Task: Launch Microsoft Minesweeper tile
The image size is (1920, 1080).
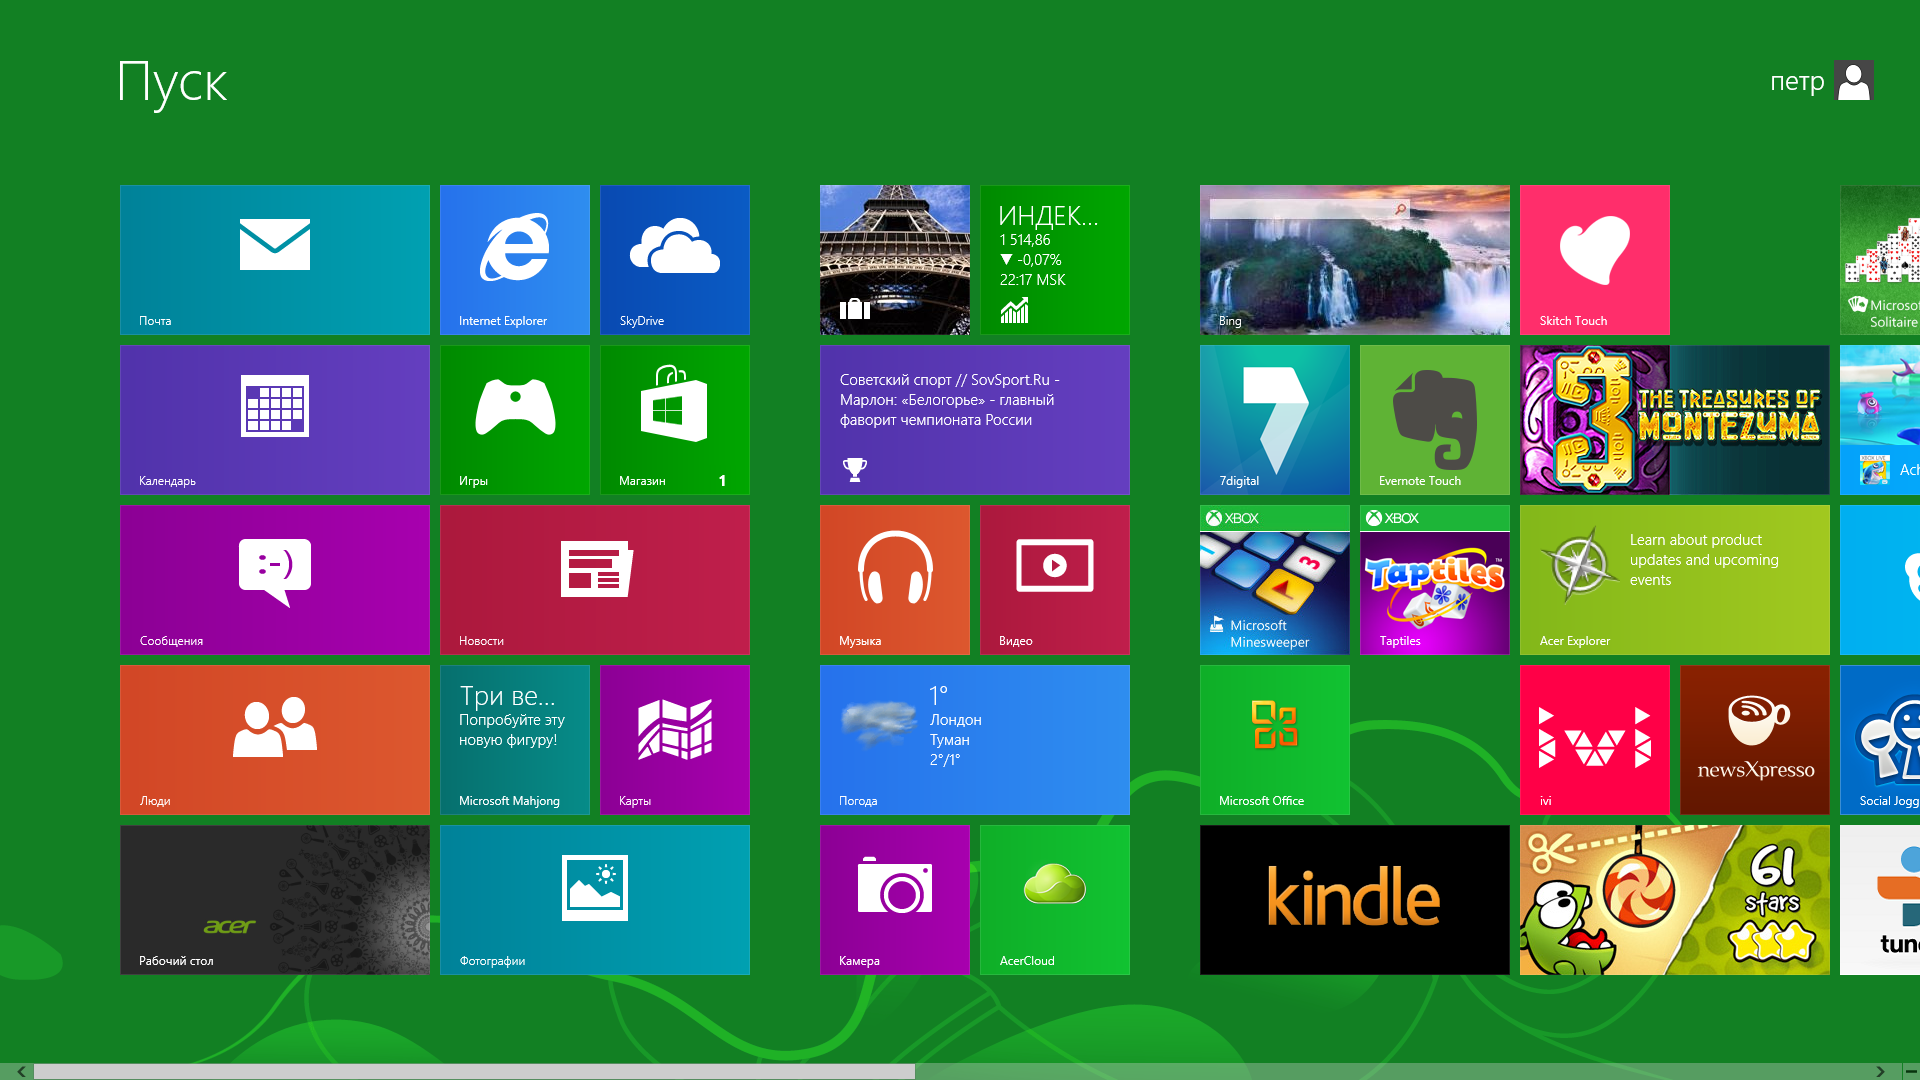Action: tap(1275, 580)
